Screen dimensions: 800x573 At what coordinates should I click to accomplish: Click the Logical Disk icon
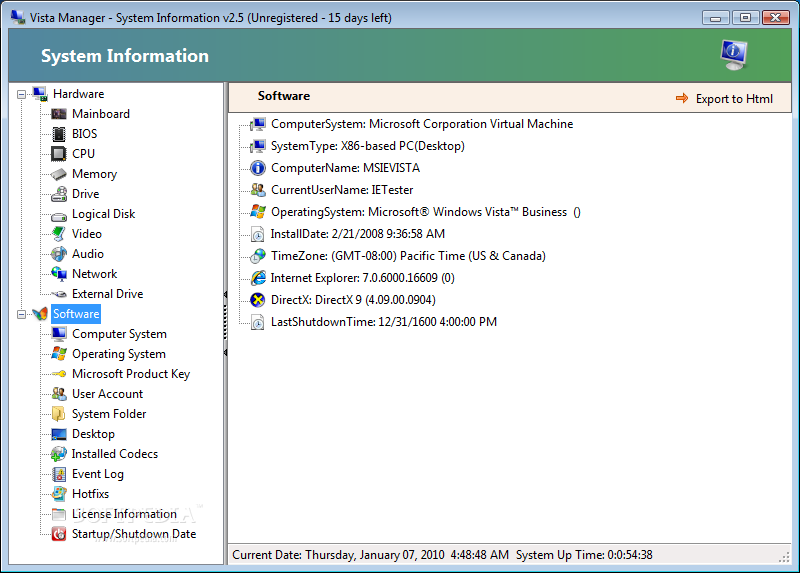59,216
